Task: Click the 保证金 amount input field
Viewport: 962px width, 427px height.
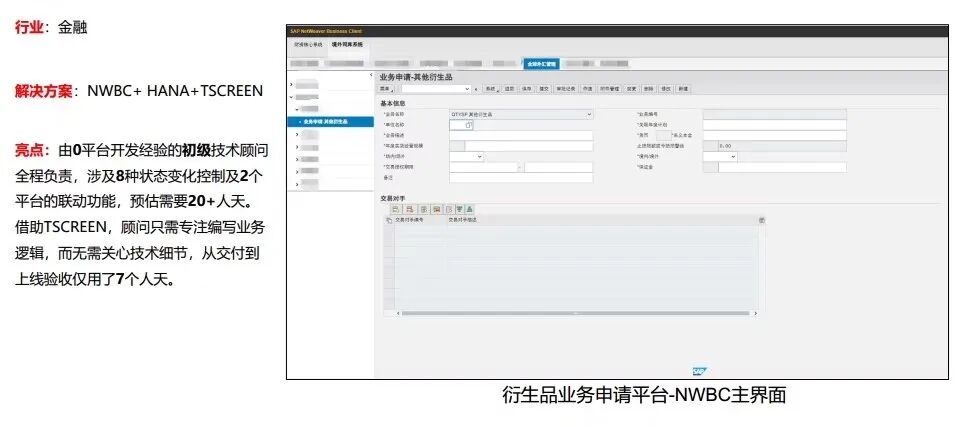Action: click(782, 167)
